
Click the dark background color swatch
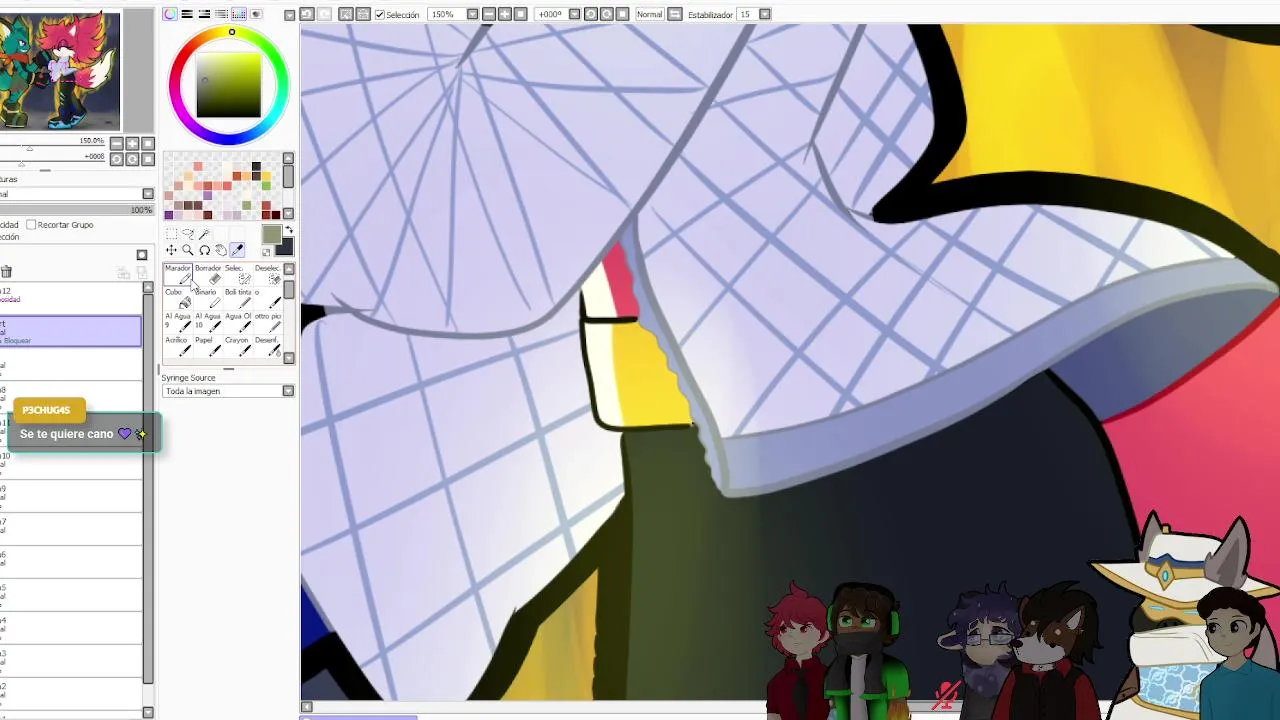[284, 246]
